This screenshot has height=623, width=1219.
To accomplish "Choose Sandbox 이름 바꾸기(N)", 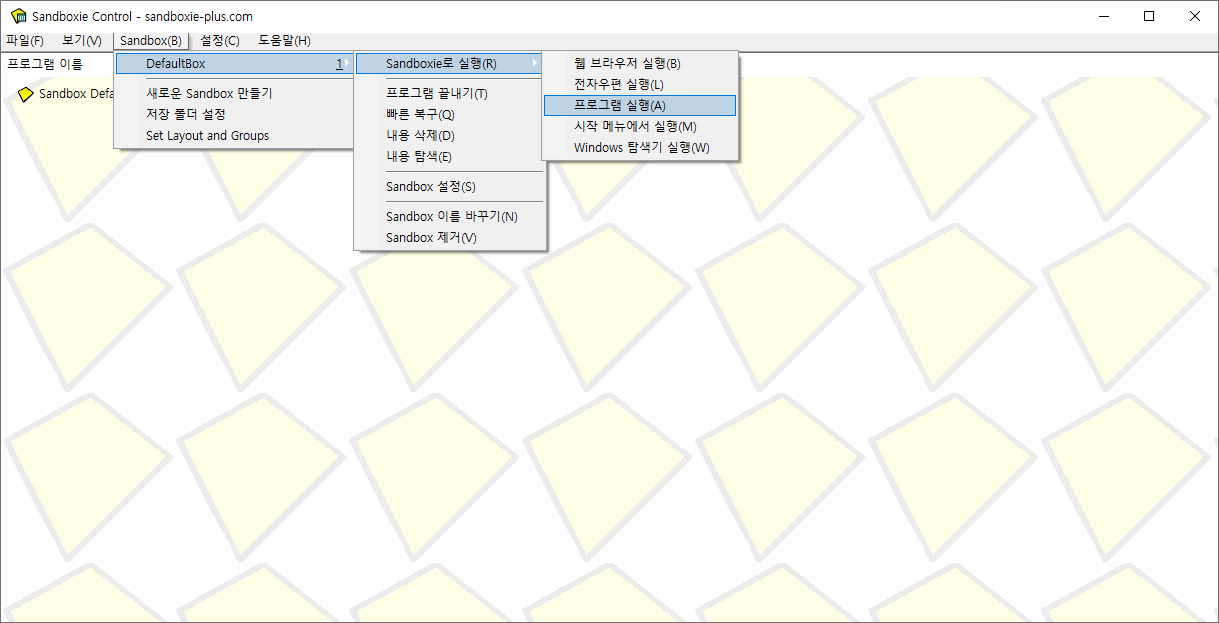I will click(x=450, y=216).
